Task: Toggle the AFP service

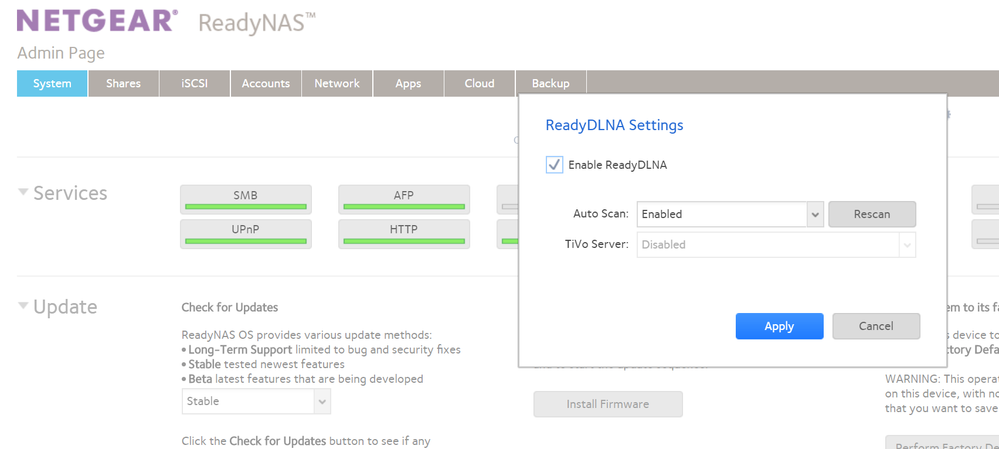Action: click(404, 199)
